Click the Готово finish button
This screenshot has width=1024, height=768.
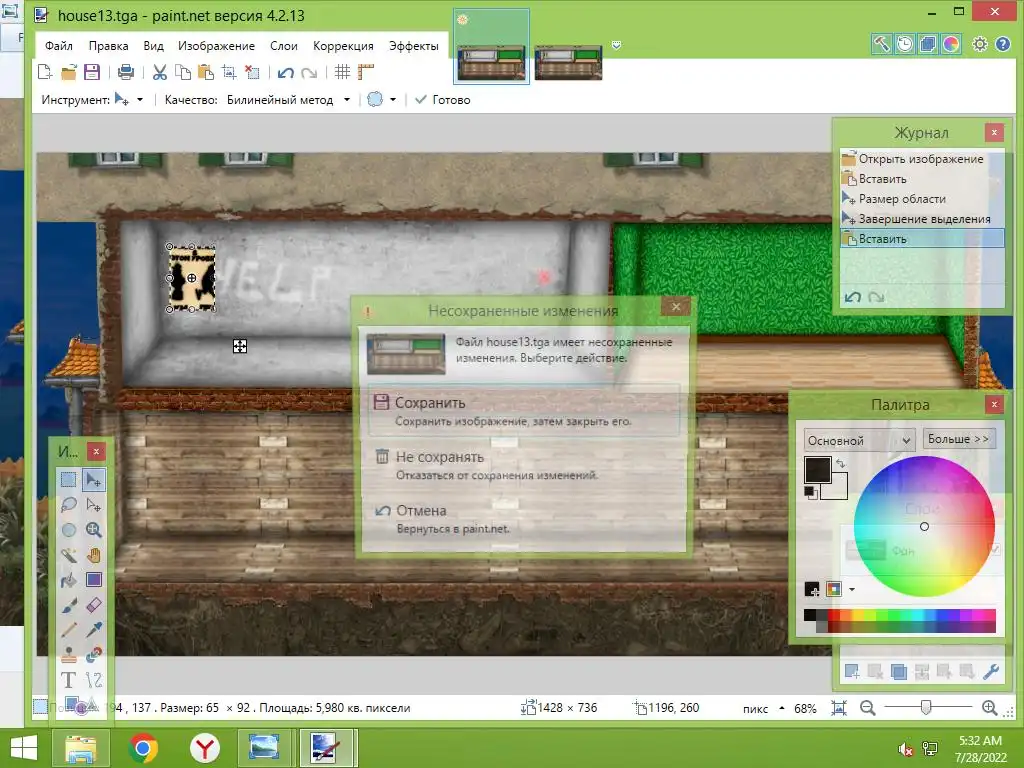[x=443, y=99]
